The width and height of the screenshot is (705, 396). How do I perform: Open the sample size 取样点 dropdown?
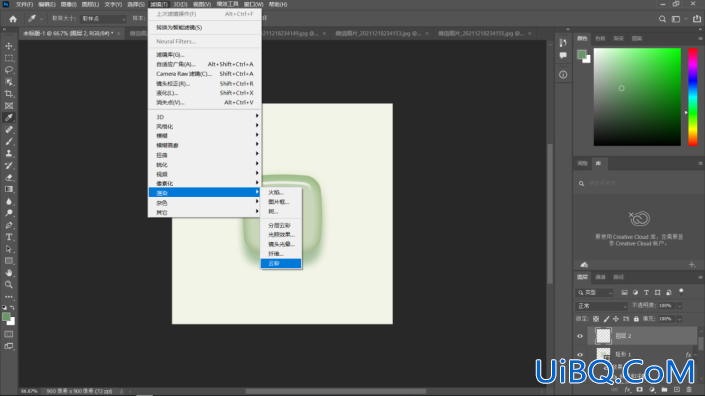click(x=103, y=19)
